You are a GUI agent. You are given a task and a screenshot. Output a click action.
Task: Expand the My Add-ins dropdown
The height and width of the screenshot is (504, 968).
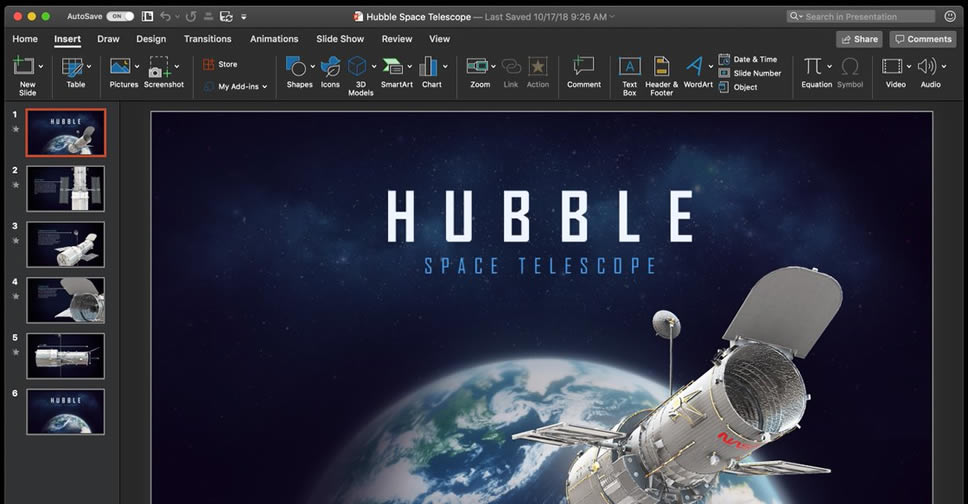click(x=264, y=87)
